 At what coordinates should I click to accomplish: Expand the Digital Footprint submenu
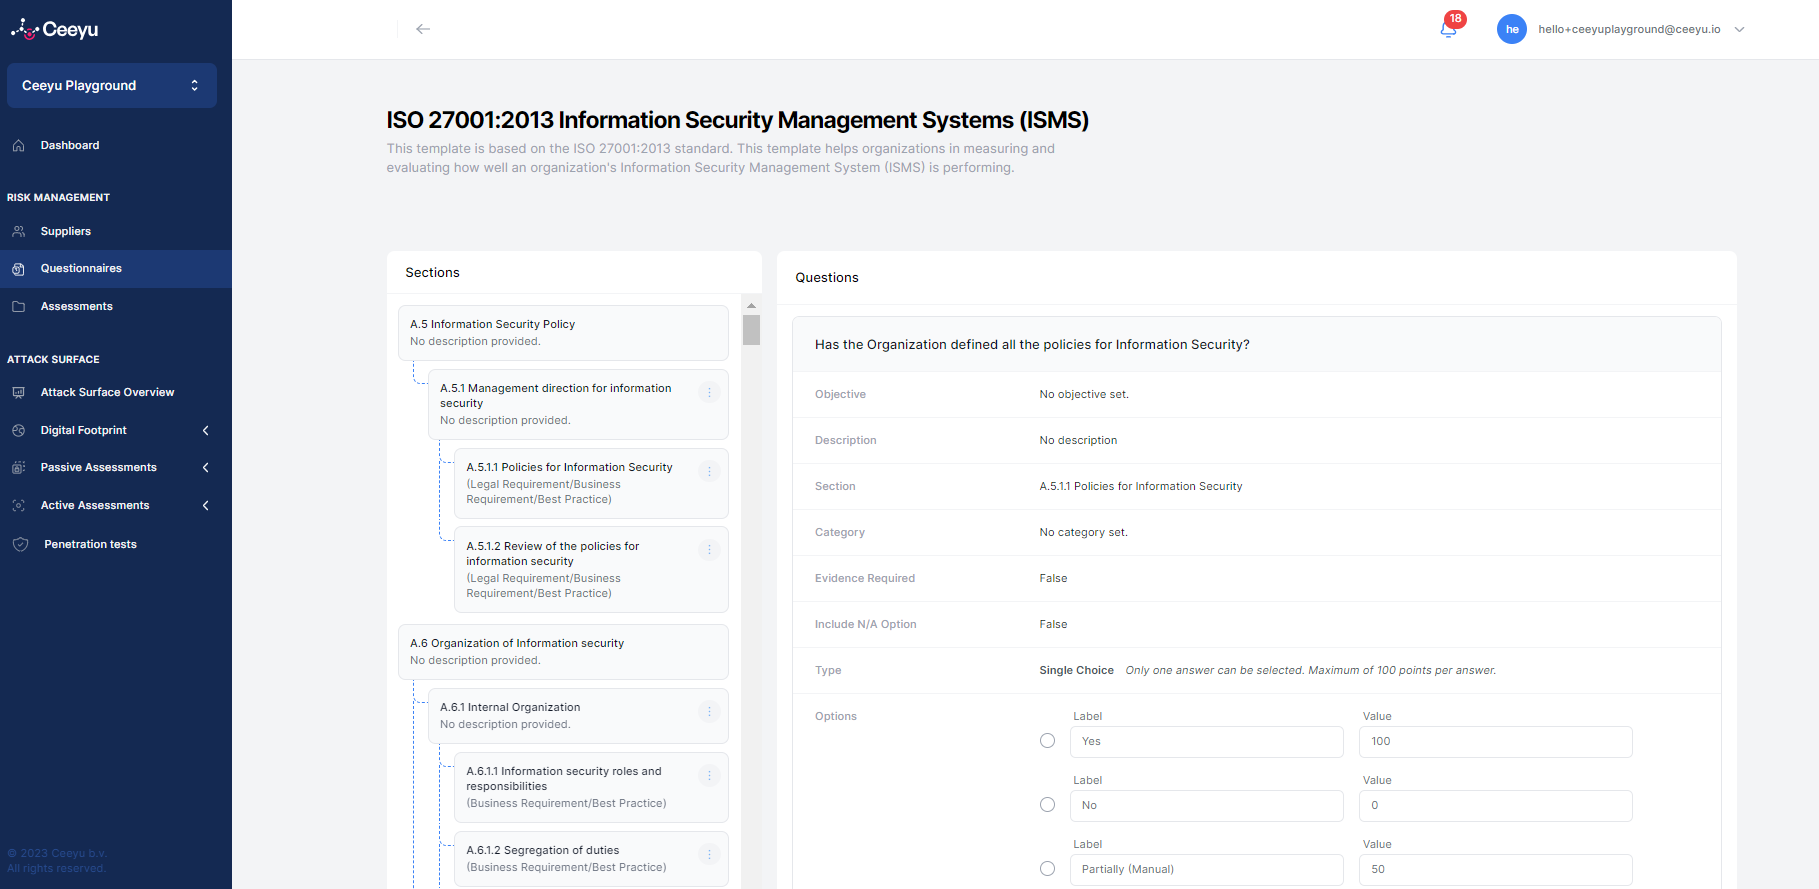[205, 430]
